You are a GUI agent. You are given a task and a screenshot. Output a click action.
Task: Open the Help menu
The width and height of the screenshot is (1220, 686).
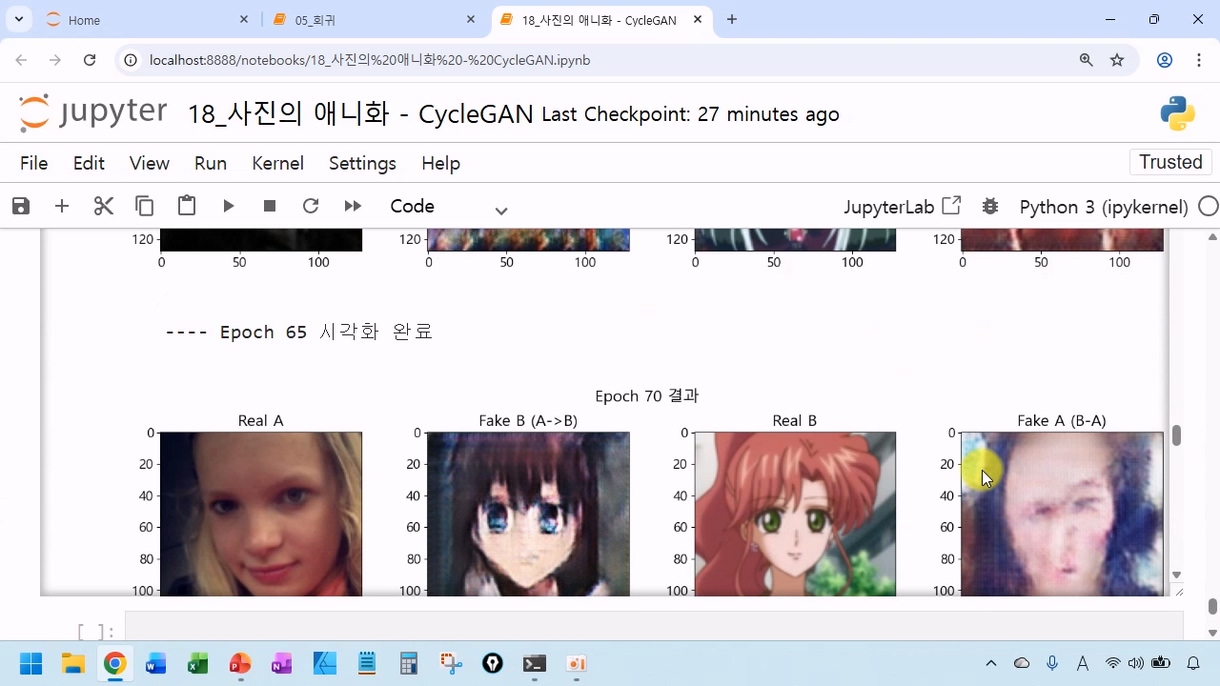440,163
